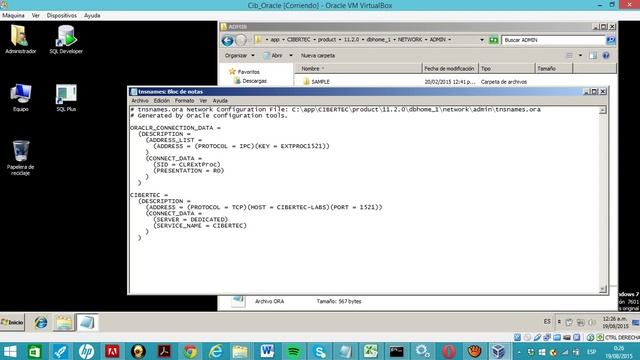Click dbhome_1 in the address path
This screenshot has width=640, height=360.
[378, 40]
